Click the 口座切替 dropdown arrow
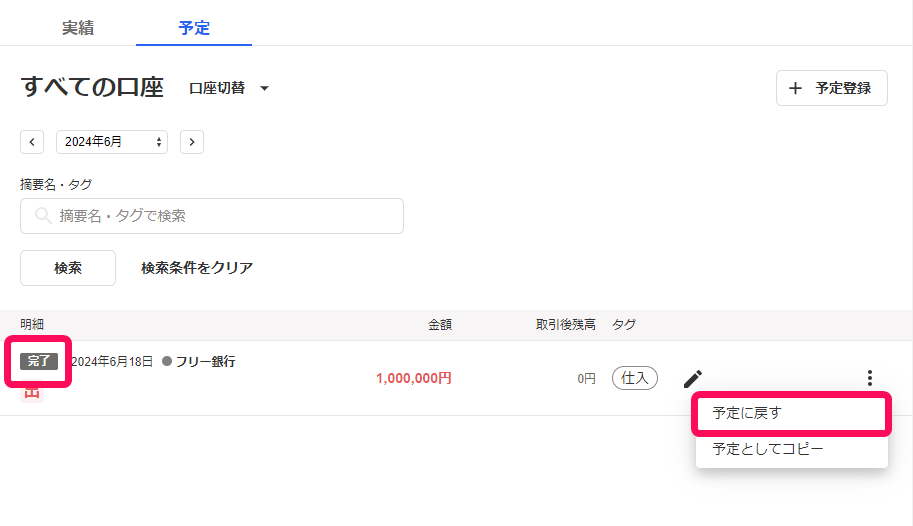Viewport: 913px width, 526px height. [x=264, y=89]
